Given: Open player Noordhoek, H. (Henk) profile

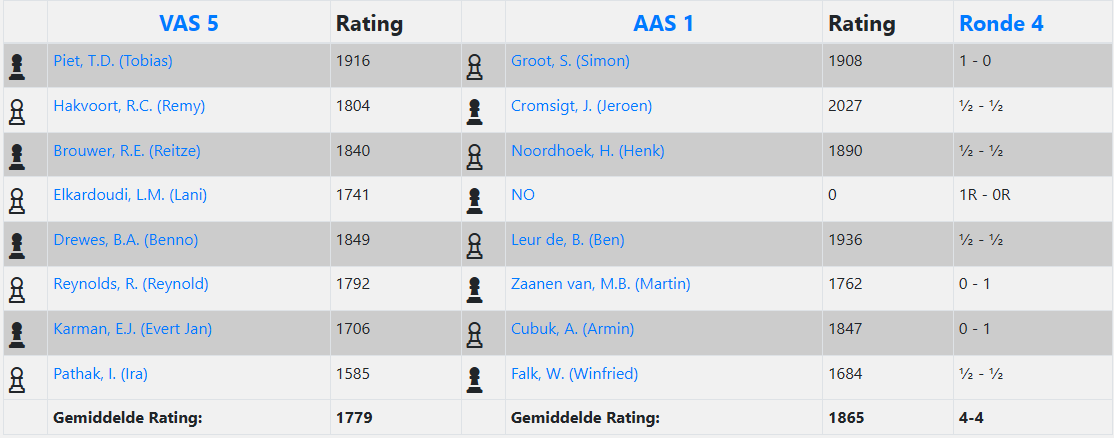Looking at the screenshot, I should (x=587, y=151).
